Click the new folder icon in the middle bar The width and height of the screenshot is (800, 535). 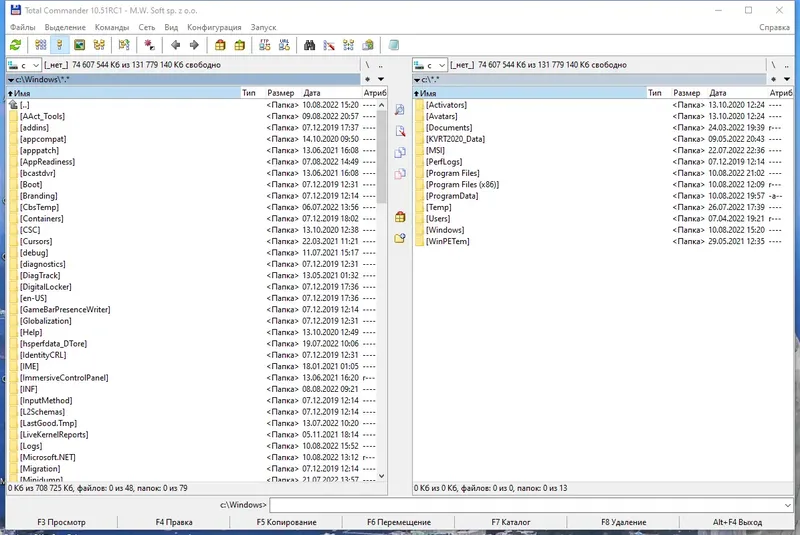(x=400, y=238)
